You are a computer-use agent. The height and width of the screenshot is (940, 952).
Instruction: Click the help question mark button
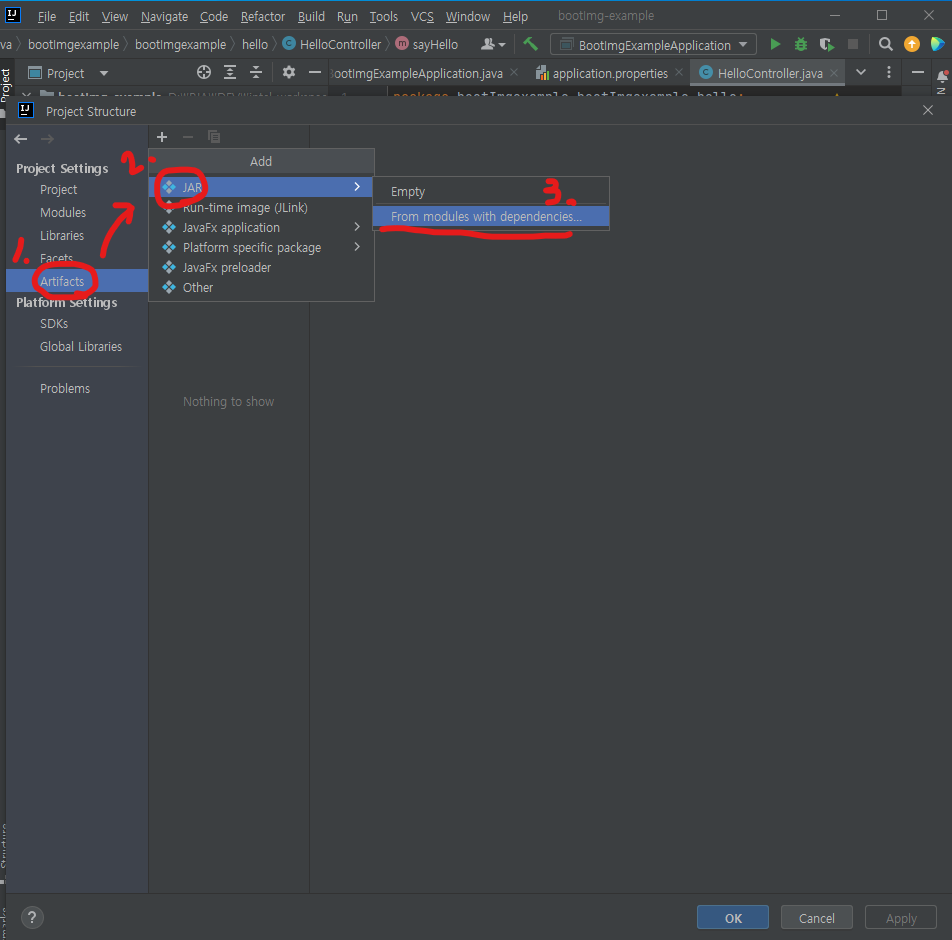coord(32,917)
